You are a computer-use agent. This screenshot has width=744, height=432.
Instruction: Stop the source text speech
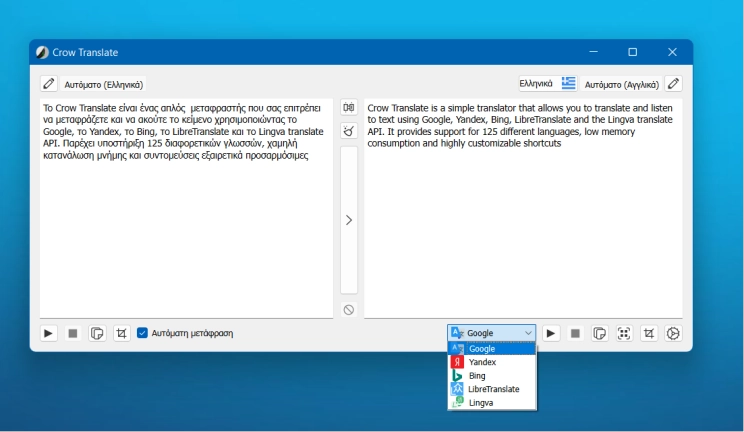click(x=73, y=333)
